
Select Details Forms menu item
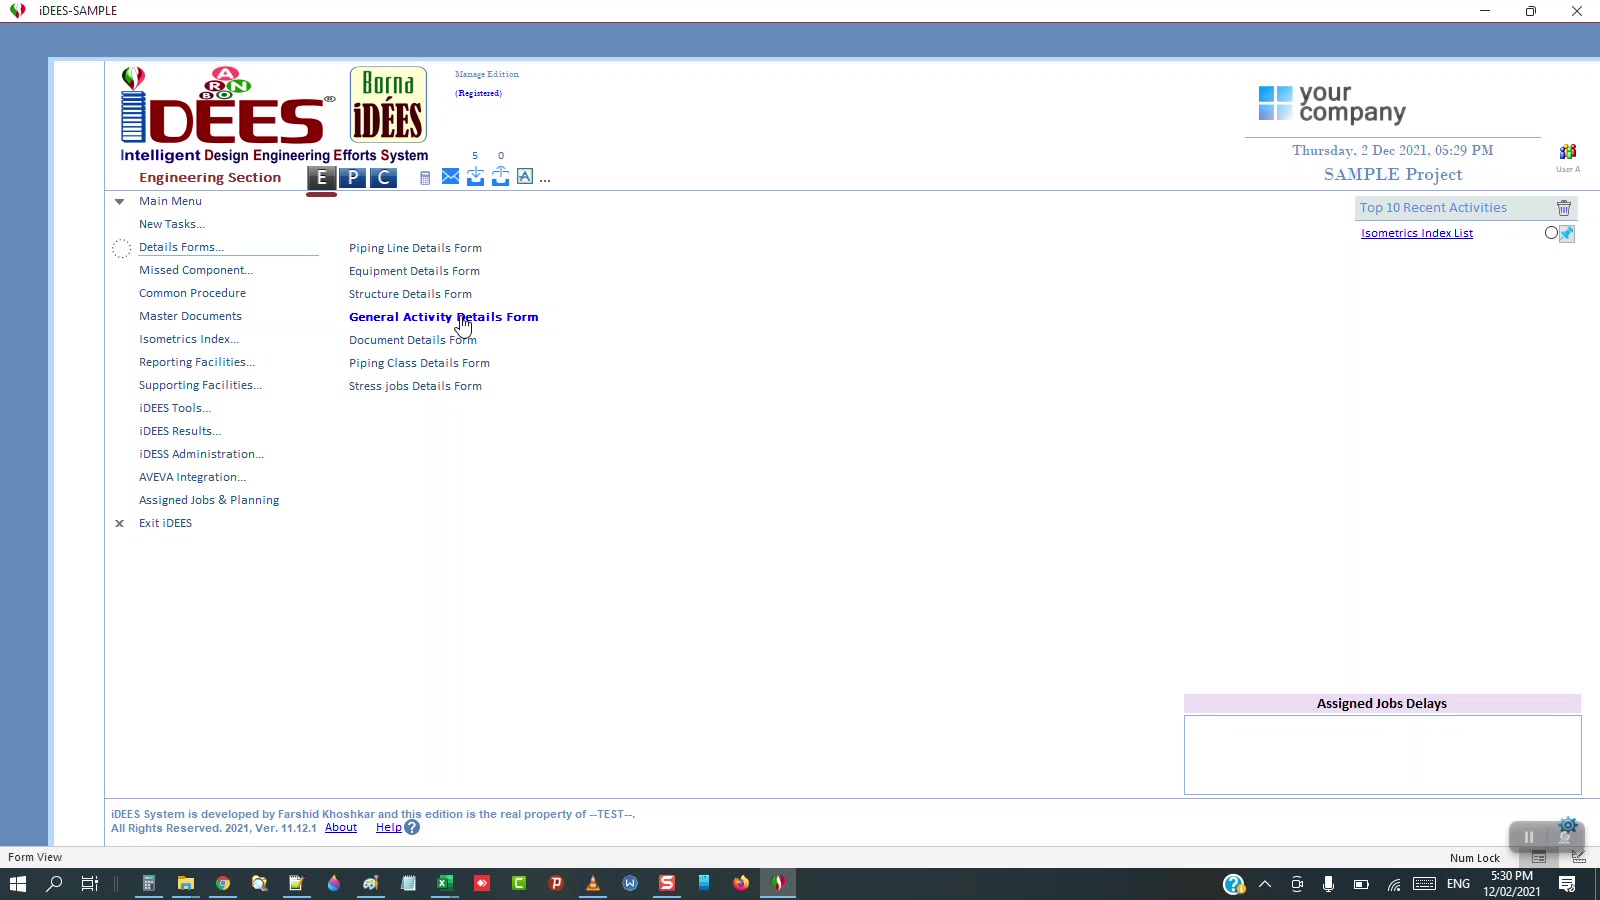(181, 247)
